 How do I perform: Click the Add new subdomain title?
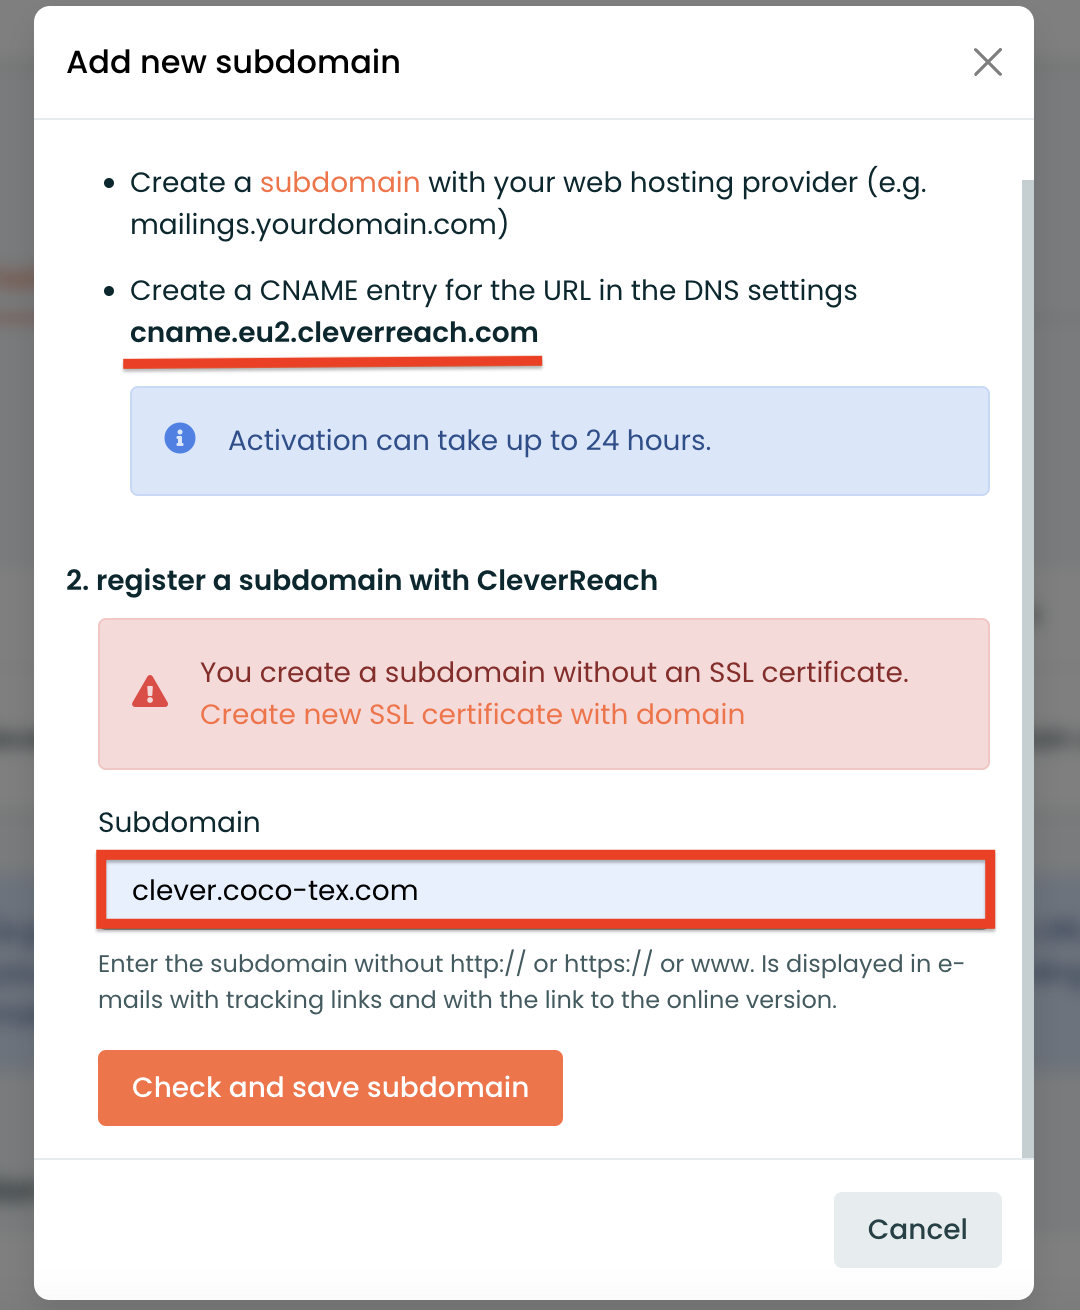[233, 62]
